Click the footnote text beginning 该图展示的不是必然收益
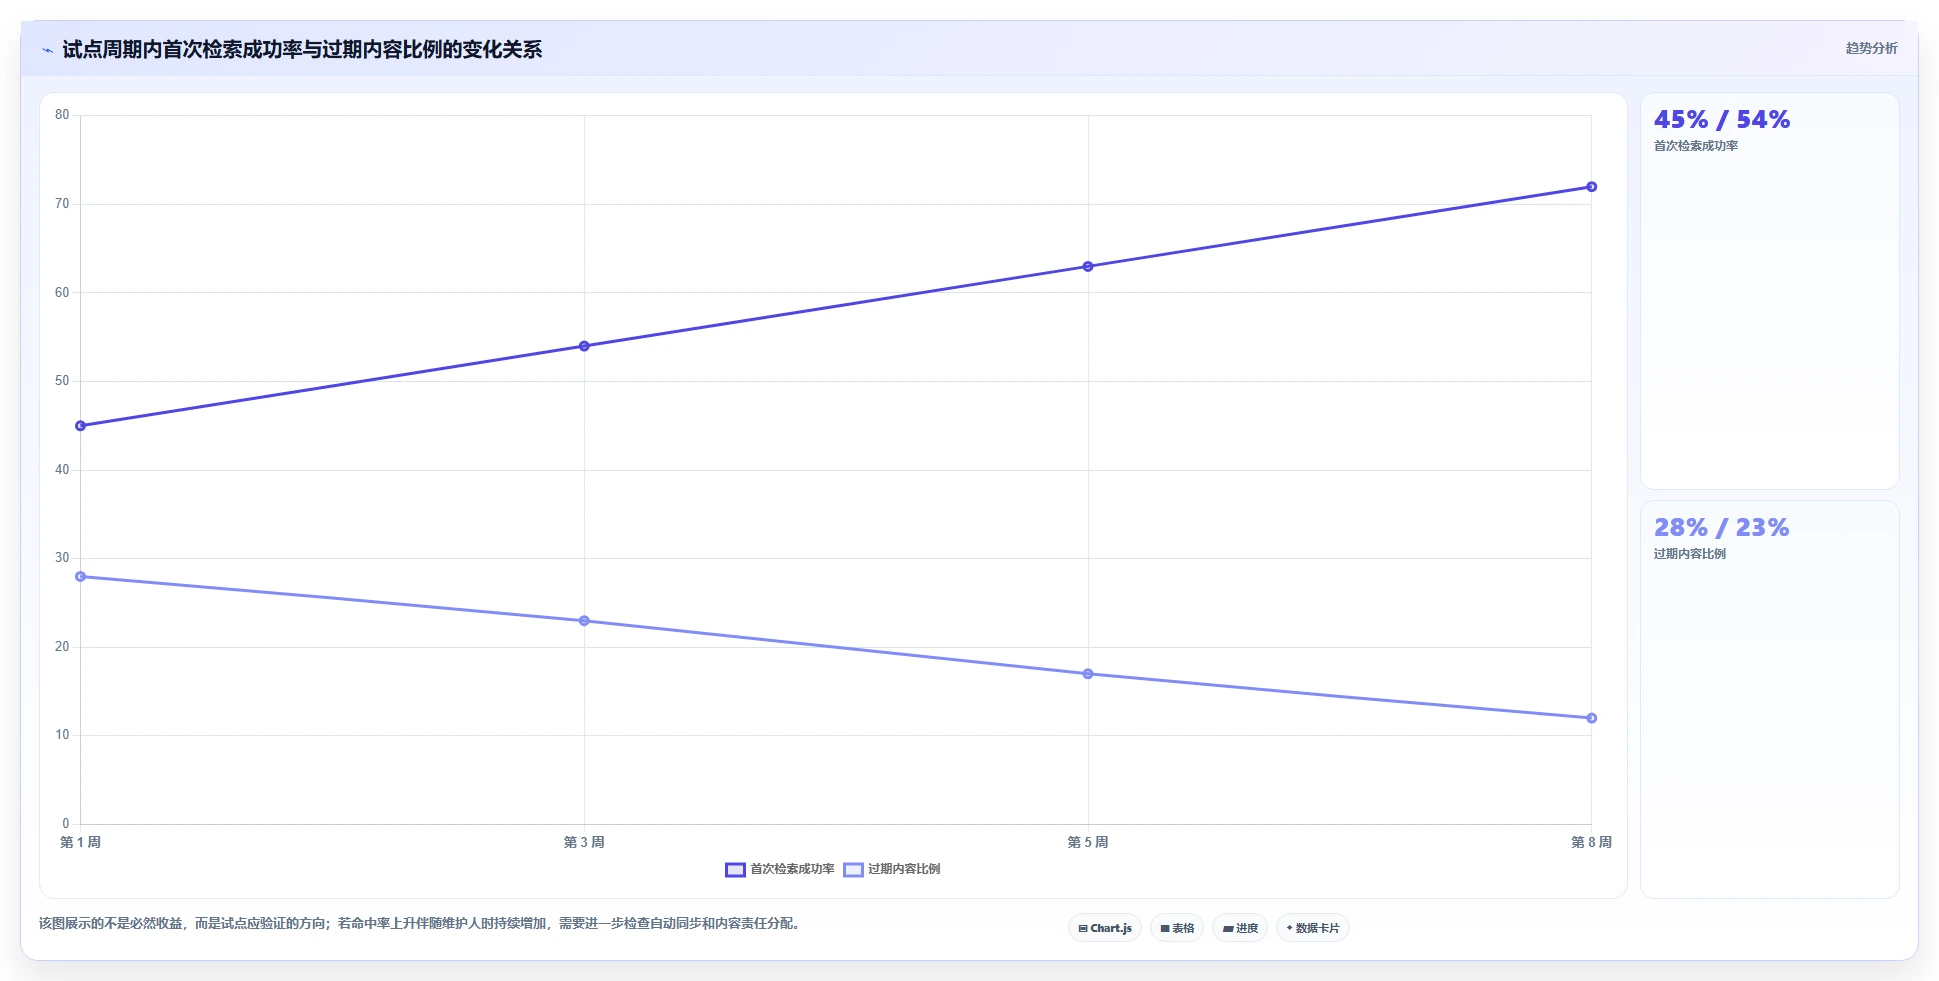This screenshot has width=1939, height=981. 419,924
